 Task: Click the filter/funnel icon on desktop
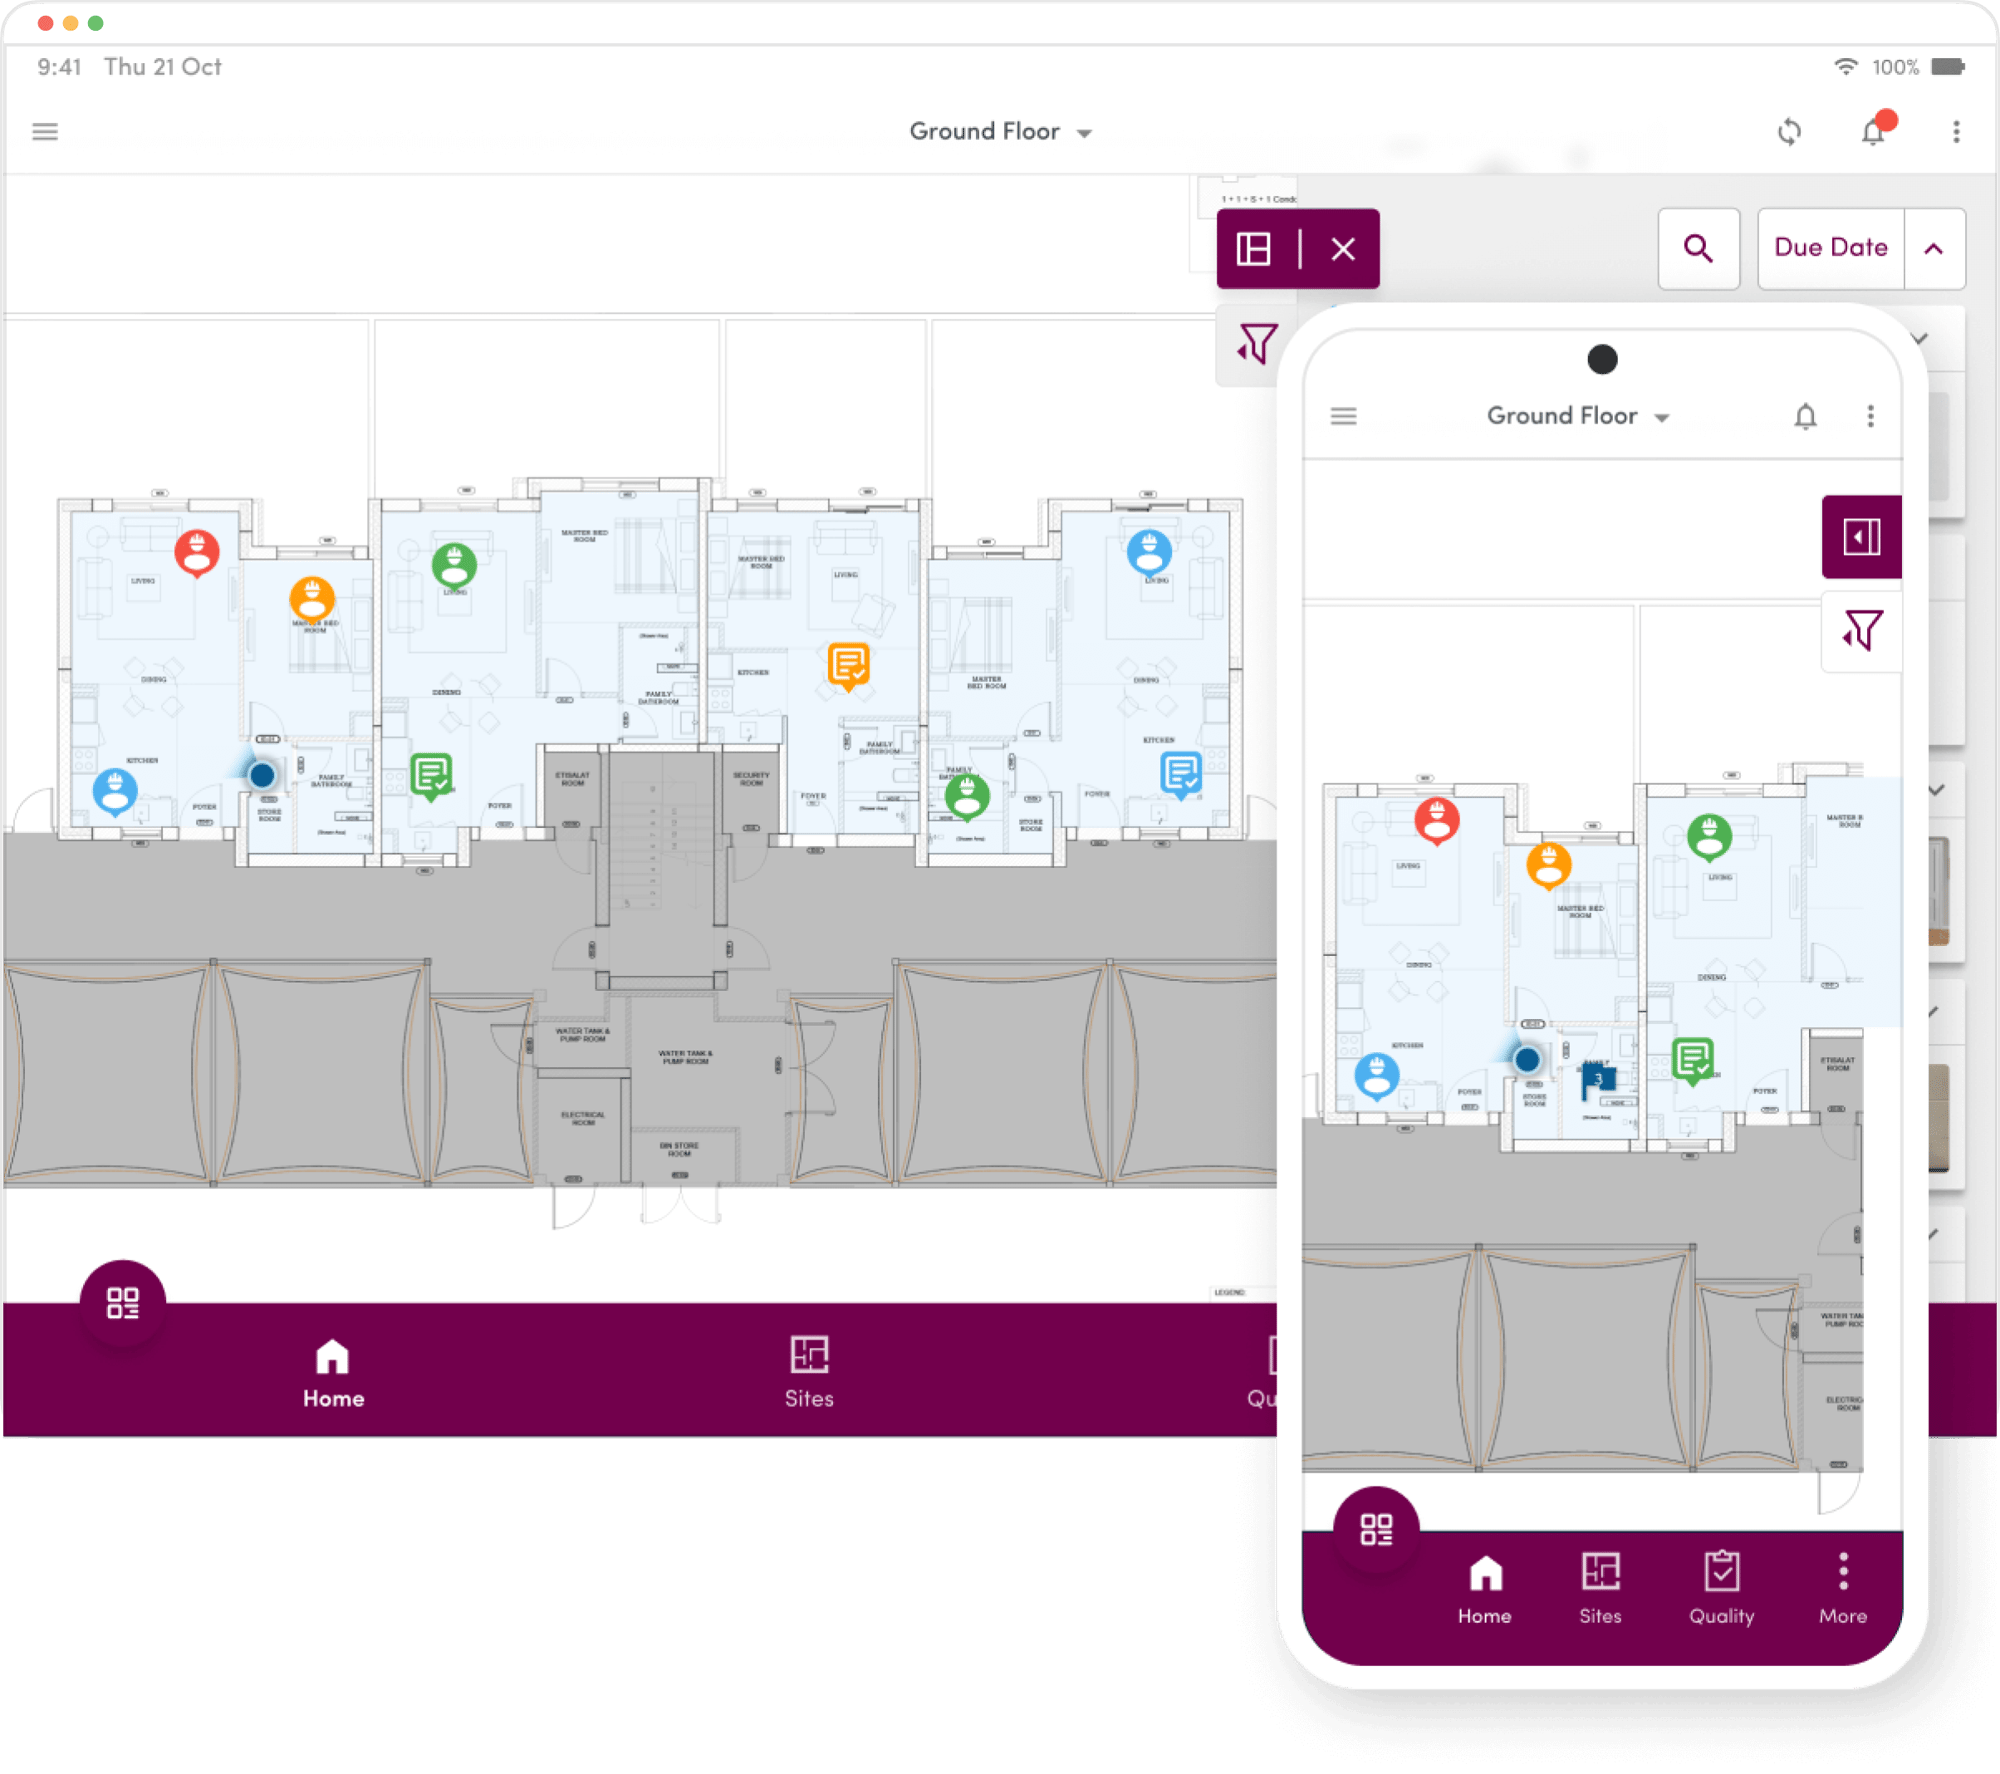point(1255,339)
